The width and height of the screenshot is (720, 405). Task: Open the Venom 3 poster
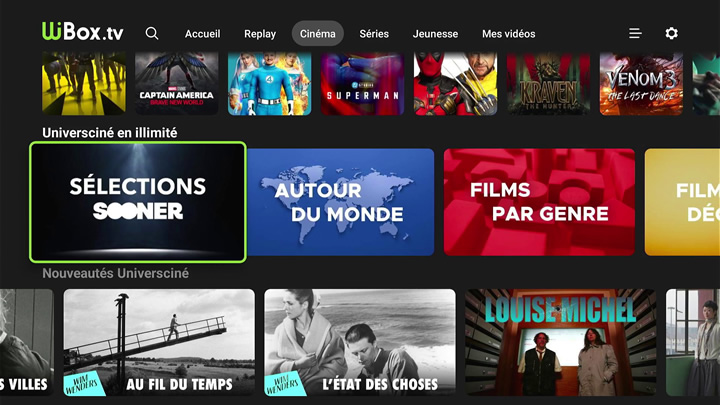click(x=641, y=83)
